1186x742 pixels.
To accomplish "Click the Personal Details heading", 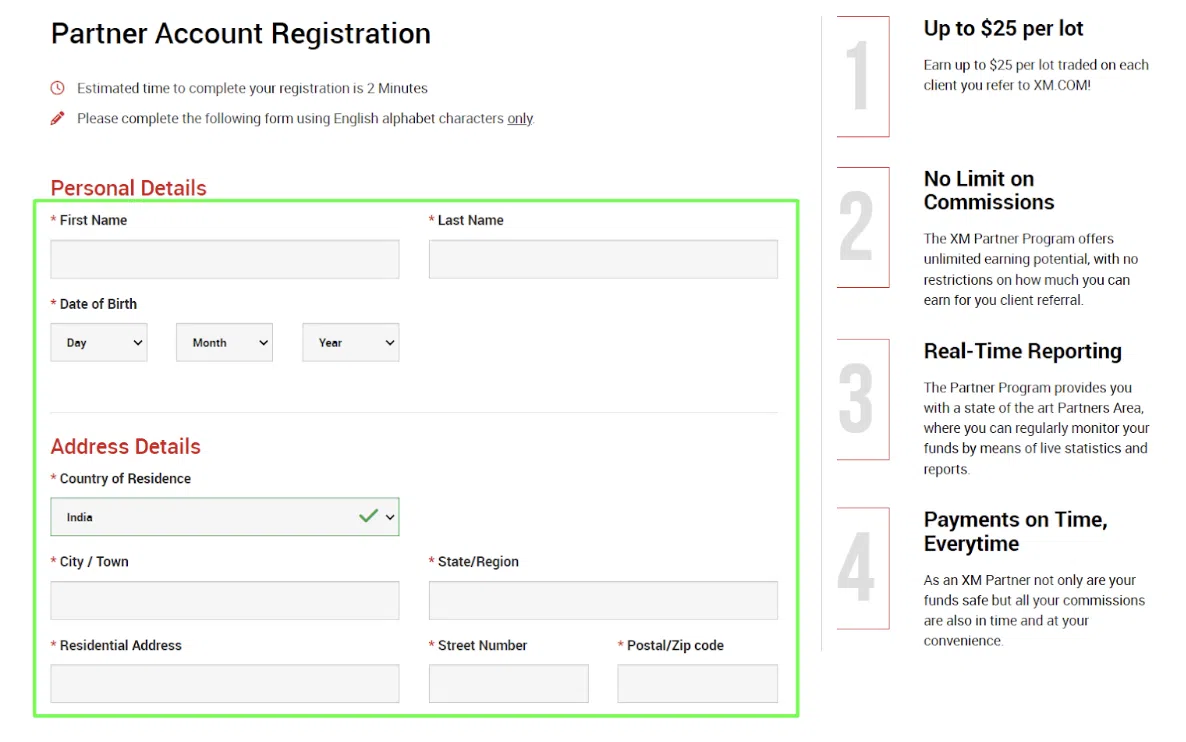I will coord(129,188).
